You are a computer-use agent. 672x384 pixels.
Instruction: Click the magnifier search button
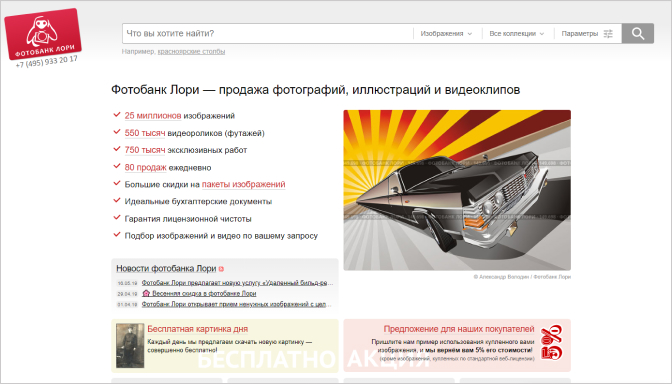638,33
